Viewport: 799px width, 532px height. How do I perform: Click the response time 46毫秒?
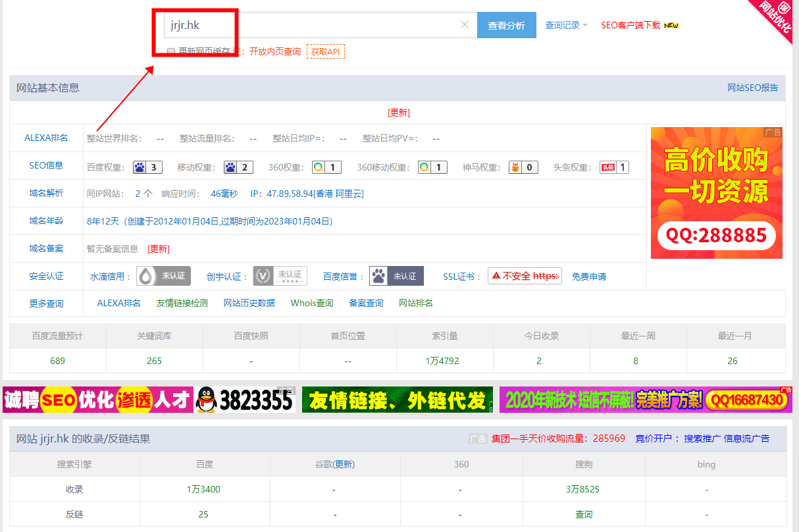pyautogui.click(x=224, y=194)
